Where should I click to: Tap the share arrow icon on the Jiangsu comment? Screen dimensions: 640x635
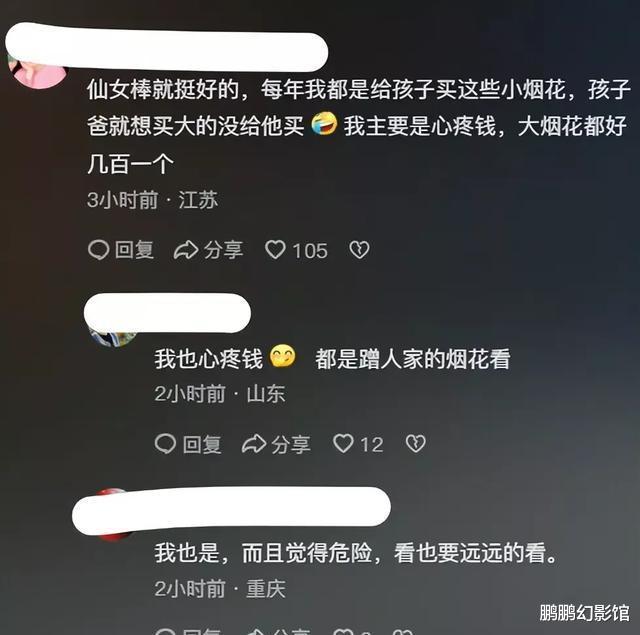[186, 250]
